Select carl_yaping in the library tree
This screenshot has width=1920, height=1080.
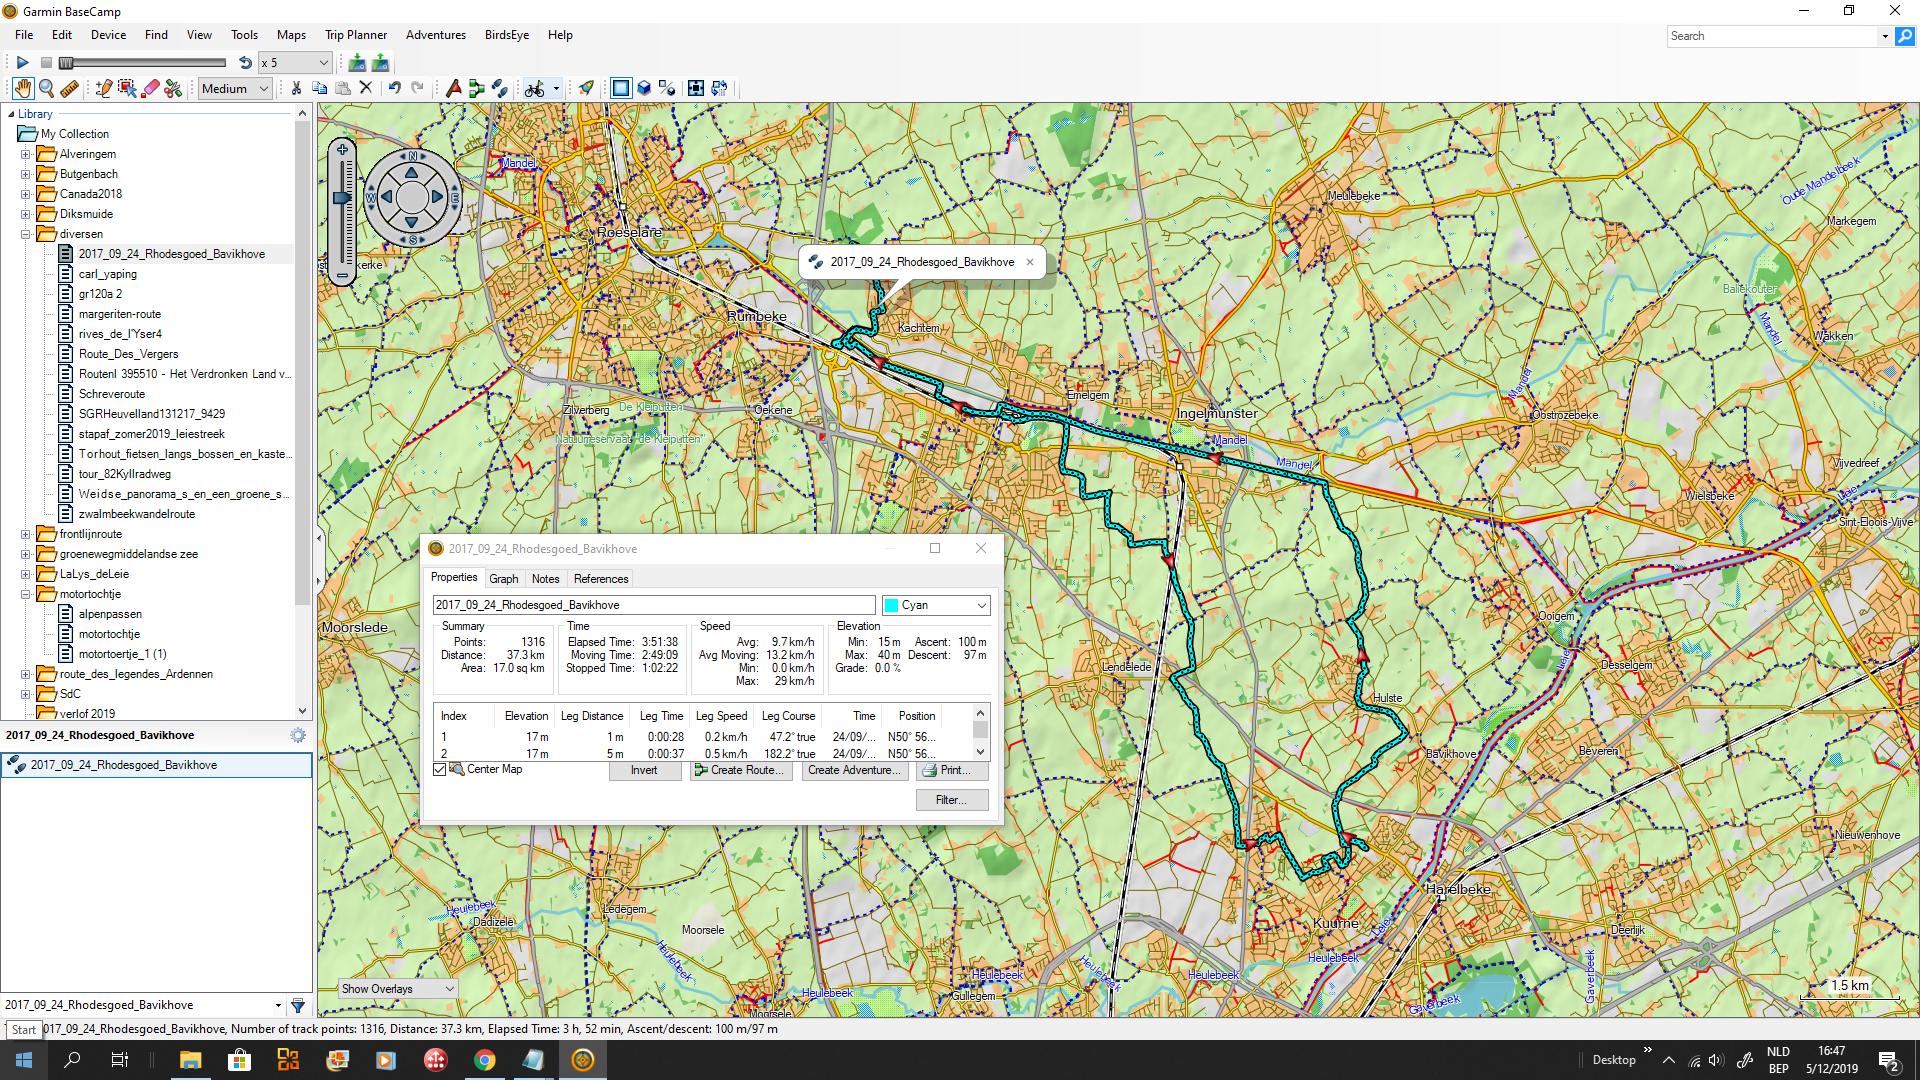[x=108, y=274]
